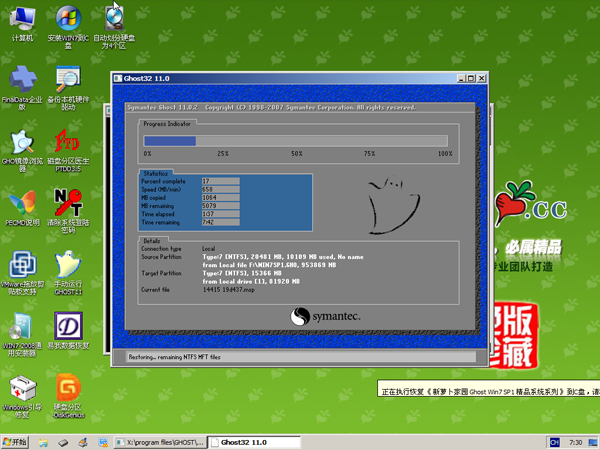The height and width of the screenshot is (450, 600).
Task: Click Time remaining value 7:42
Action: click(220, 222)
